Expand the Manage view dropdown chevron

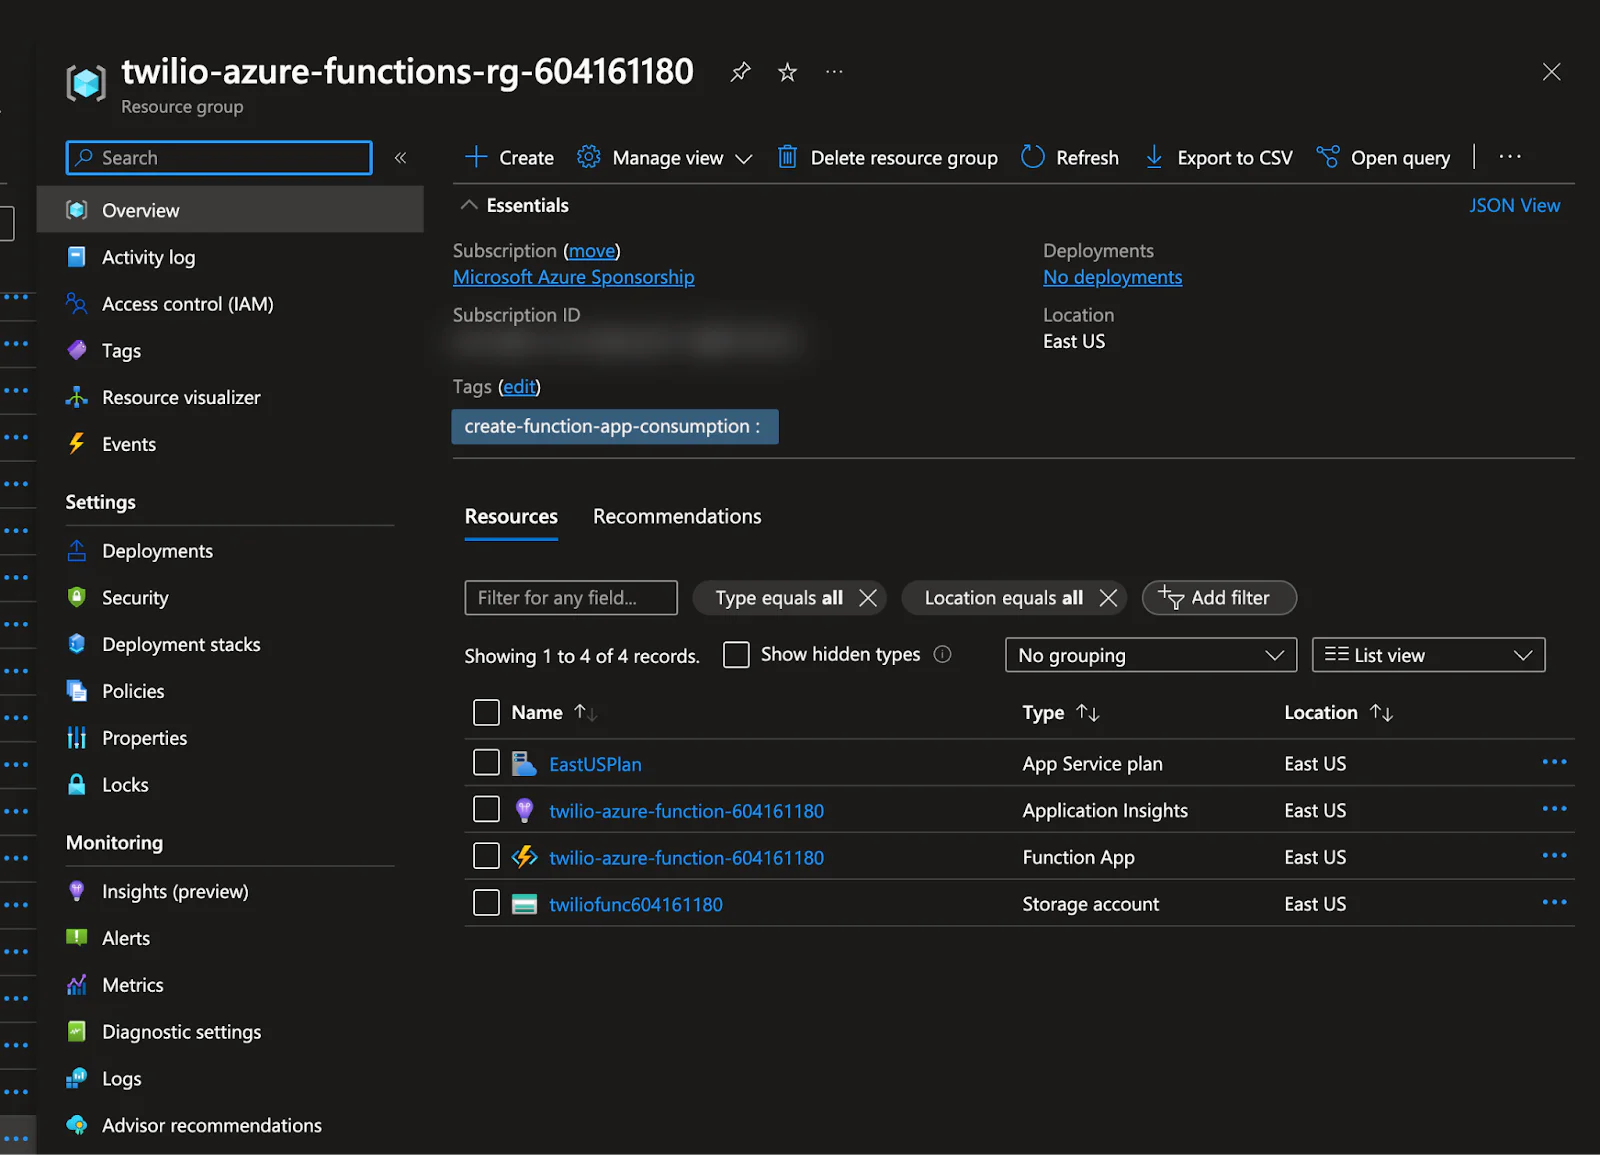743,159
